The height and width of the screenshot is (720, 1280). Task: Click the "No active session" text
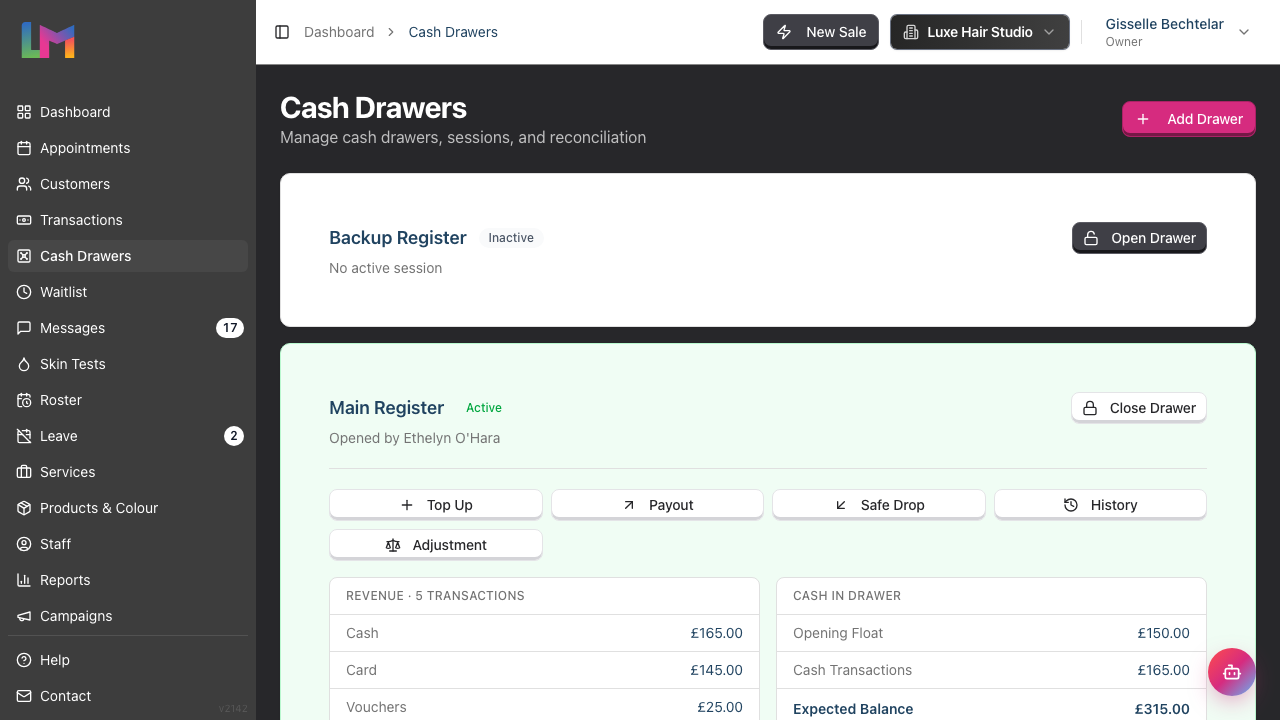[386, 268]
